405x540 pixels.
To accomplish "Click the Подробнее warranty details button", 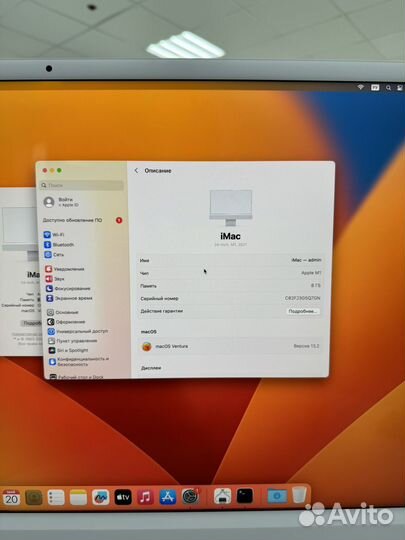I will pyautogui.click(x=302, y=311).
